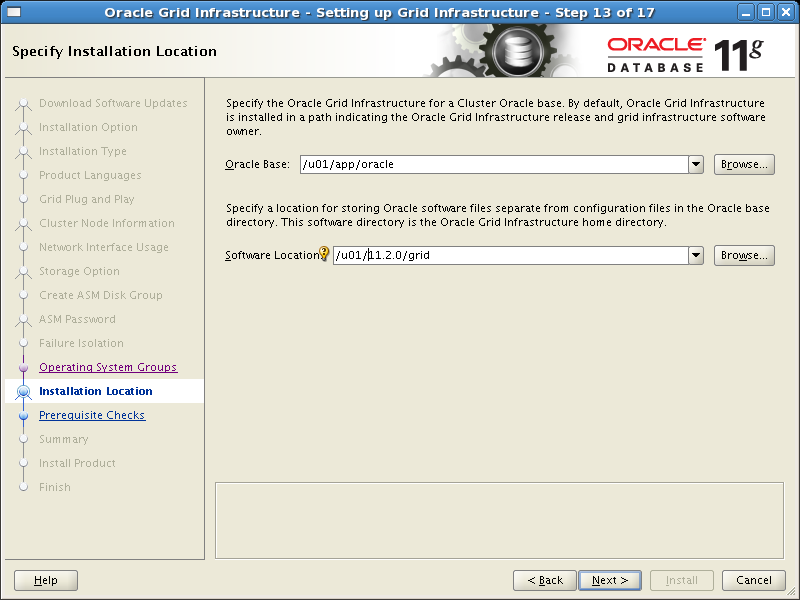This screenshot has height=600, width=800.
Task: Expand the Software Location dropdown arrow
Action: click(696, 255)
